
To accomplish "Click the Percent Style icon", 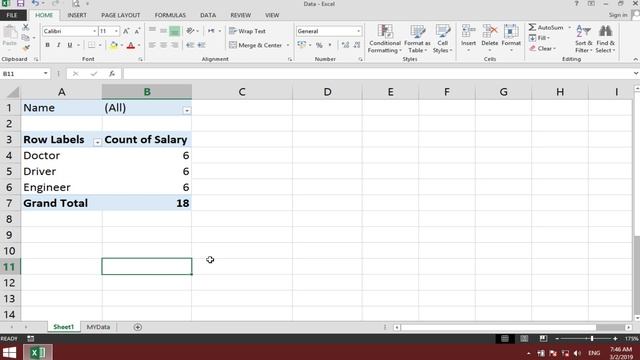I will (x=319, y=45).
